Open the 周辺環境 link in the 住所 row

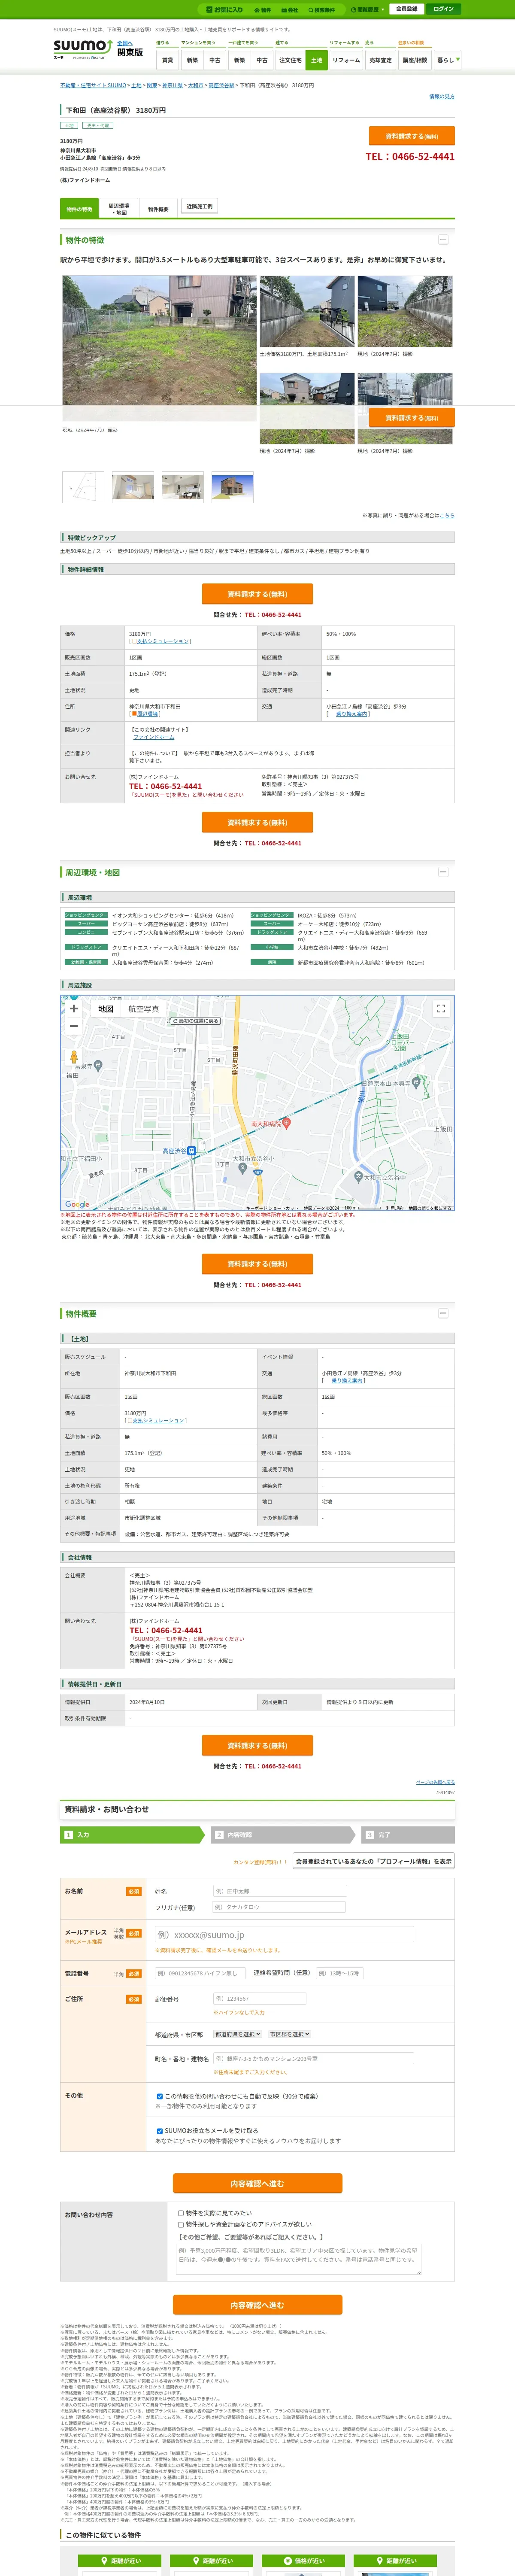tap(147, 714)
